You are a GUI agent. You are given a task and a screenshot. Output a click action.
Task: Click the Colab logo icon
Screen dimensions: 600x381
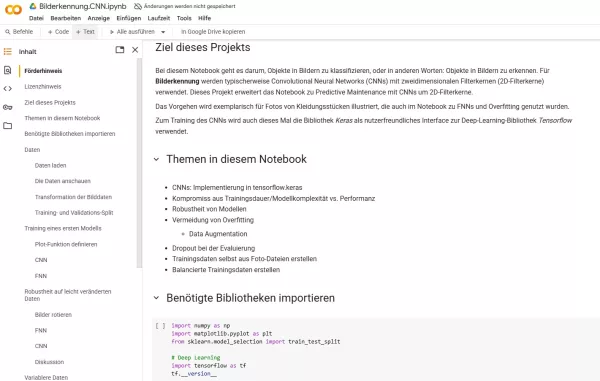(x=13, y=10)
